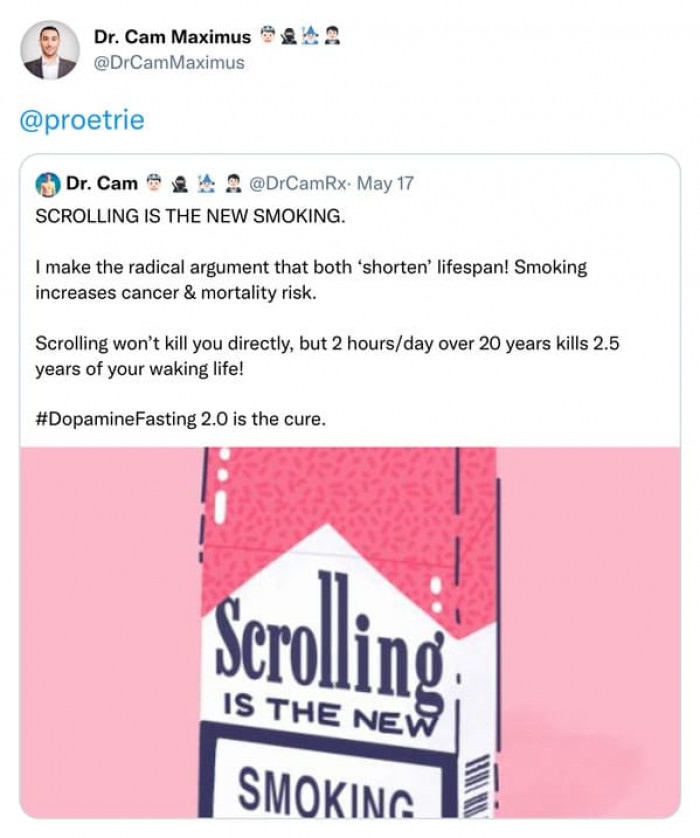Click the police officer emoji in the quoted tweet
The width and height of the screenshot is (700, 838).
(x=154, y=184)
